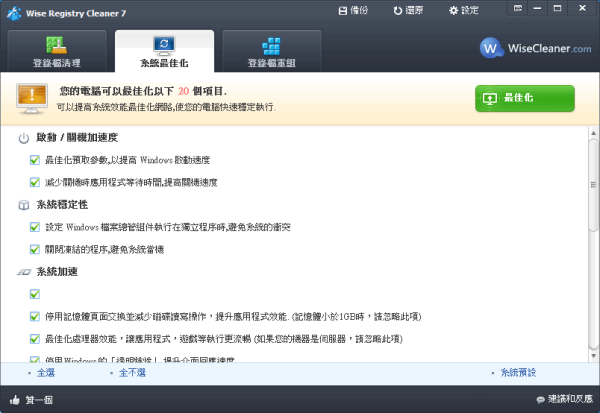Click the 系統穩定性 heading

coord(62,205)
